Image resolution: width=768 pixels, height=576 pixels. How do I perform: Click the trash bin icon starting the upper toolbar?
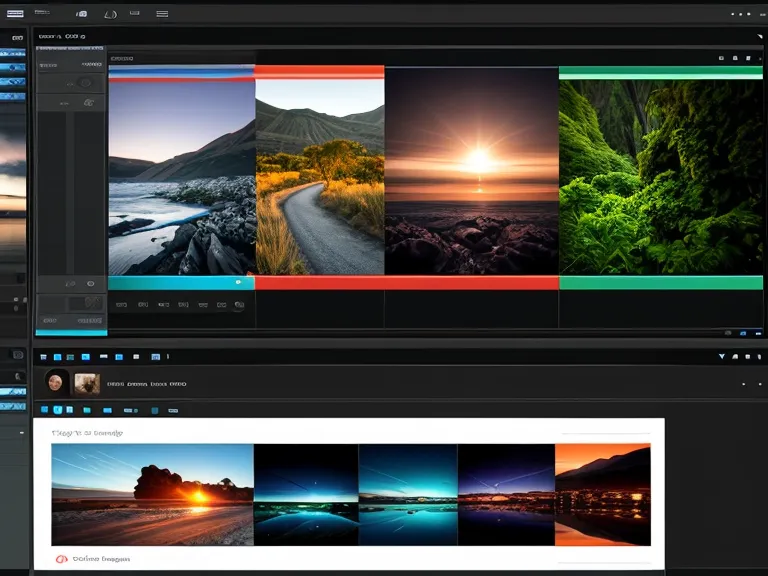(x=44, y=357)
